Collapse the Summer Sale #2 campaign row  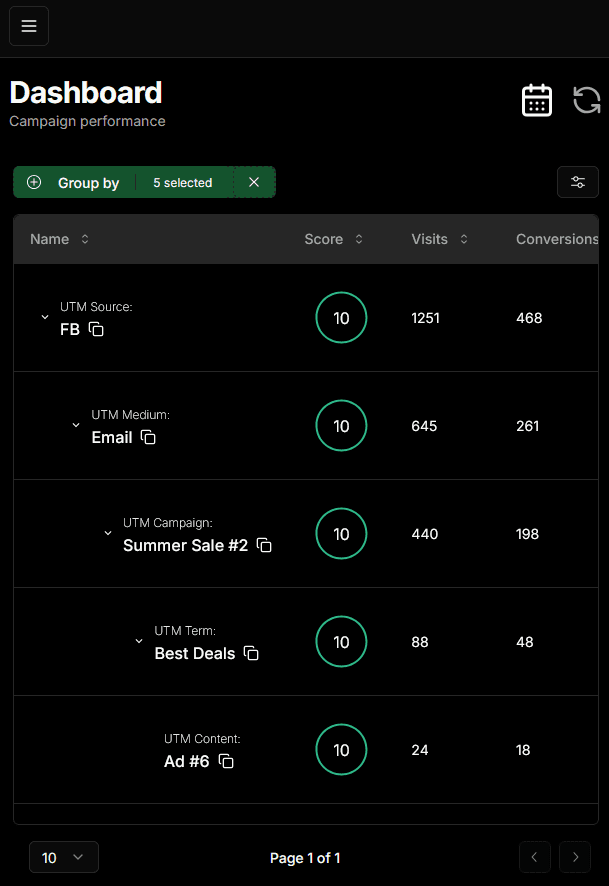(x=108, y=533)
